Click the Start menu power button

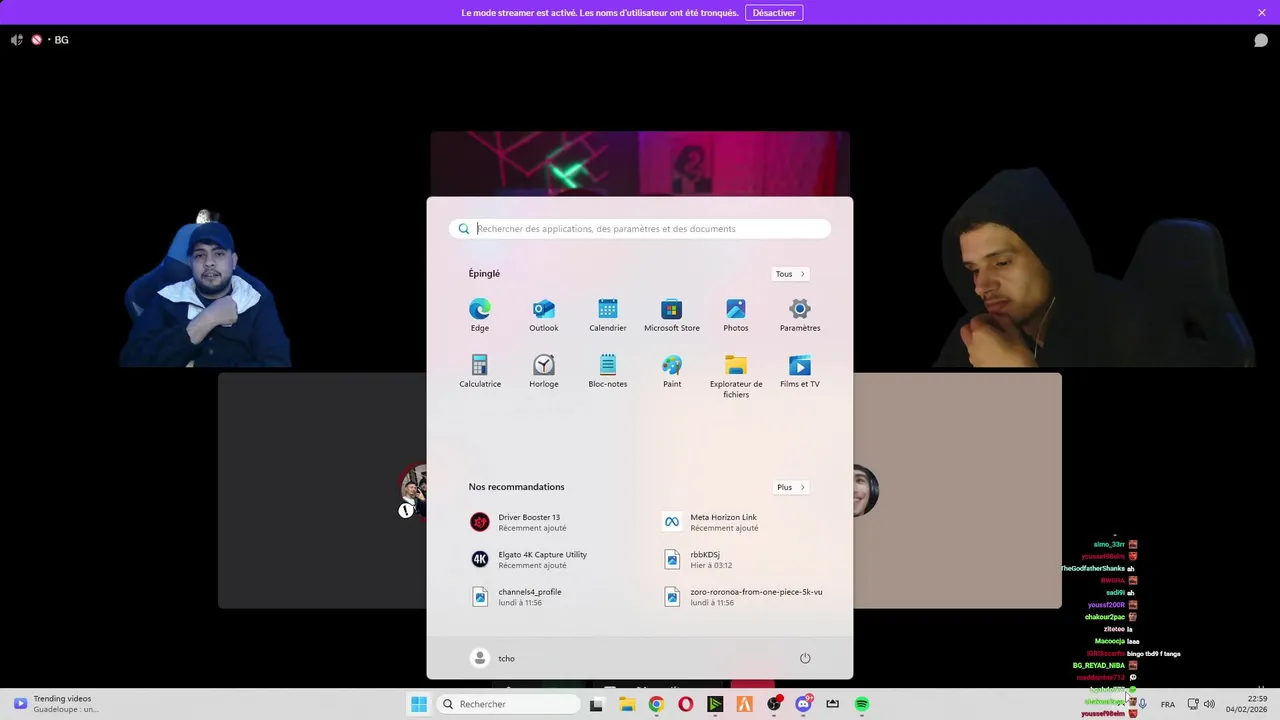click(x=805, y=658)
